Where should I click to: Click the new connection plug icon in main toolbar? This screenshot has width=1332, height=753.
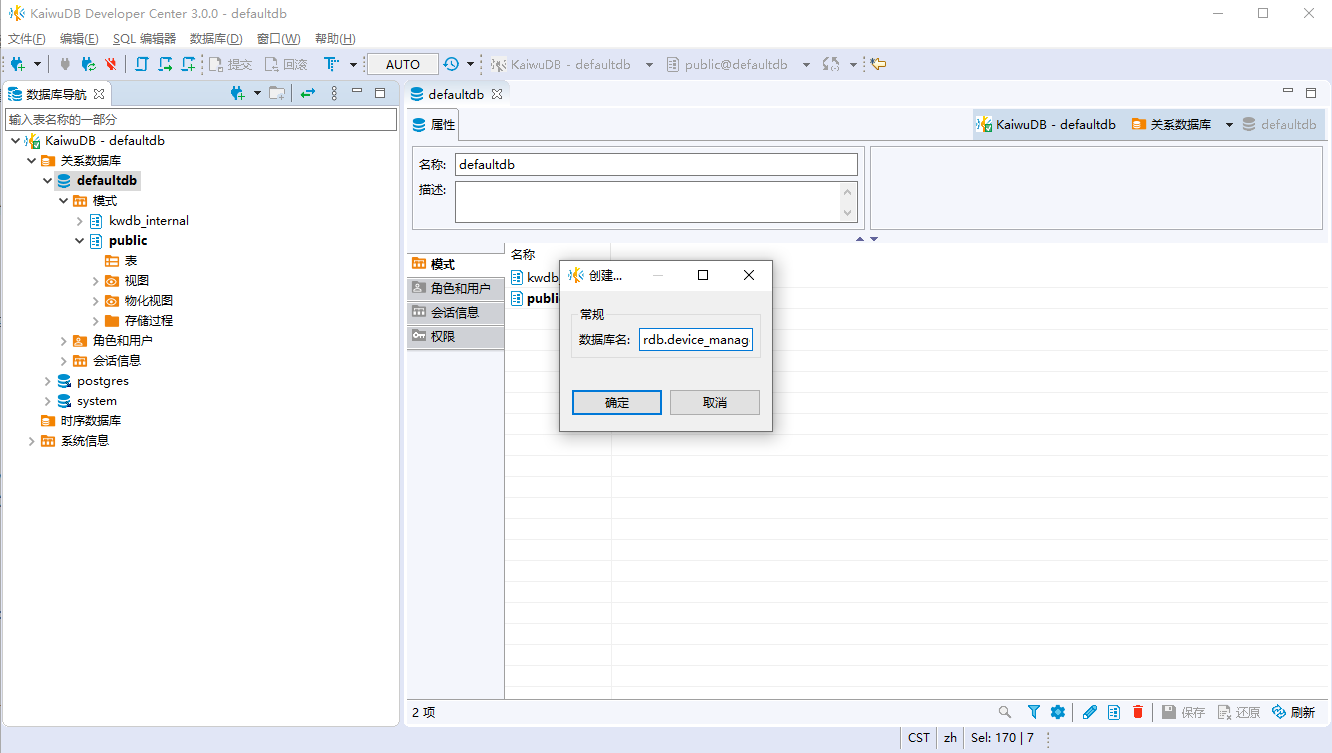pyautogui.click(x=18, y=64)
